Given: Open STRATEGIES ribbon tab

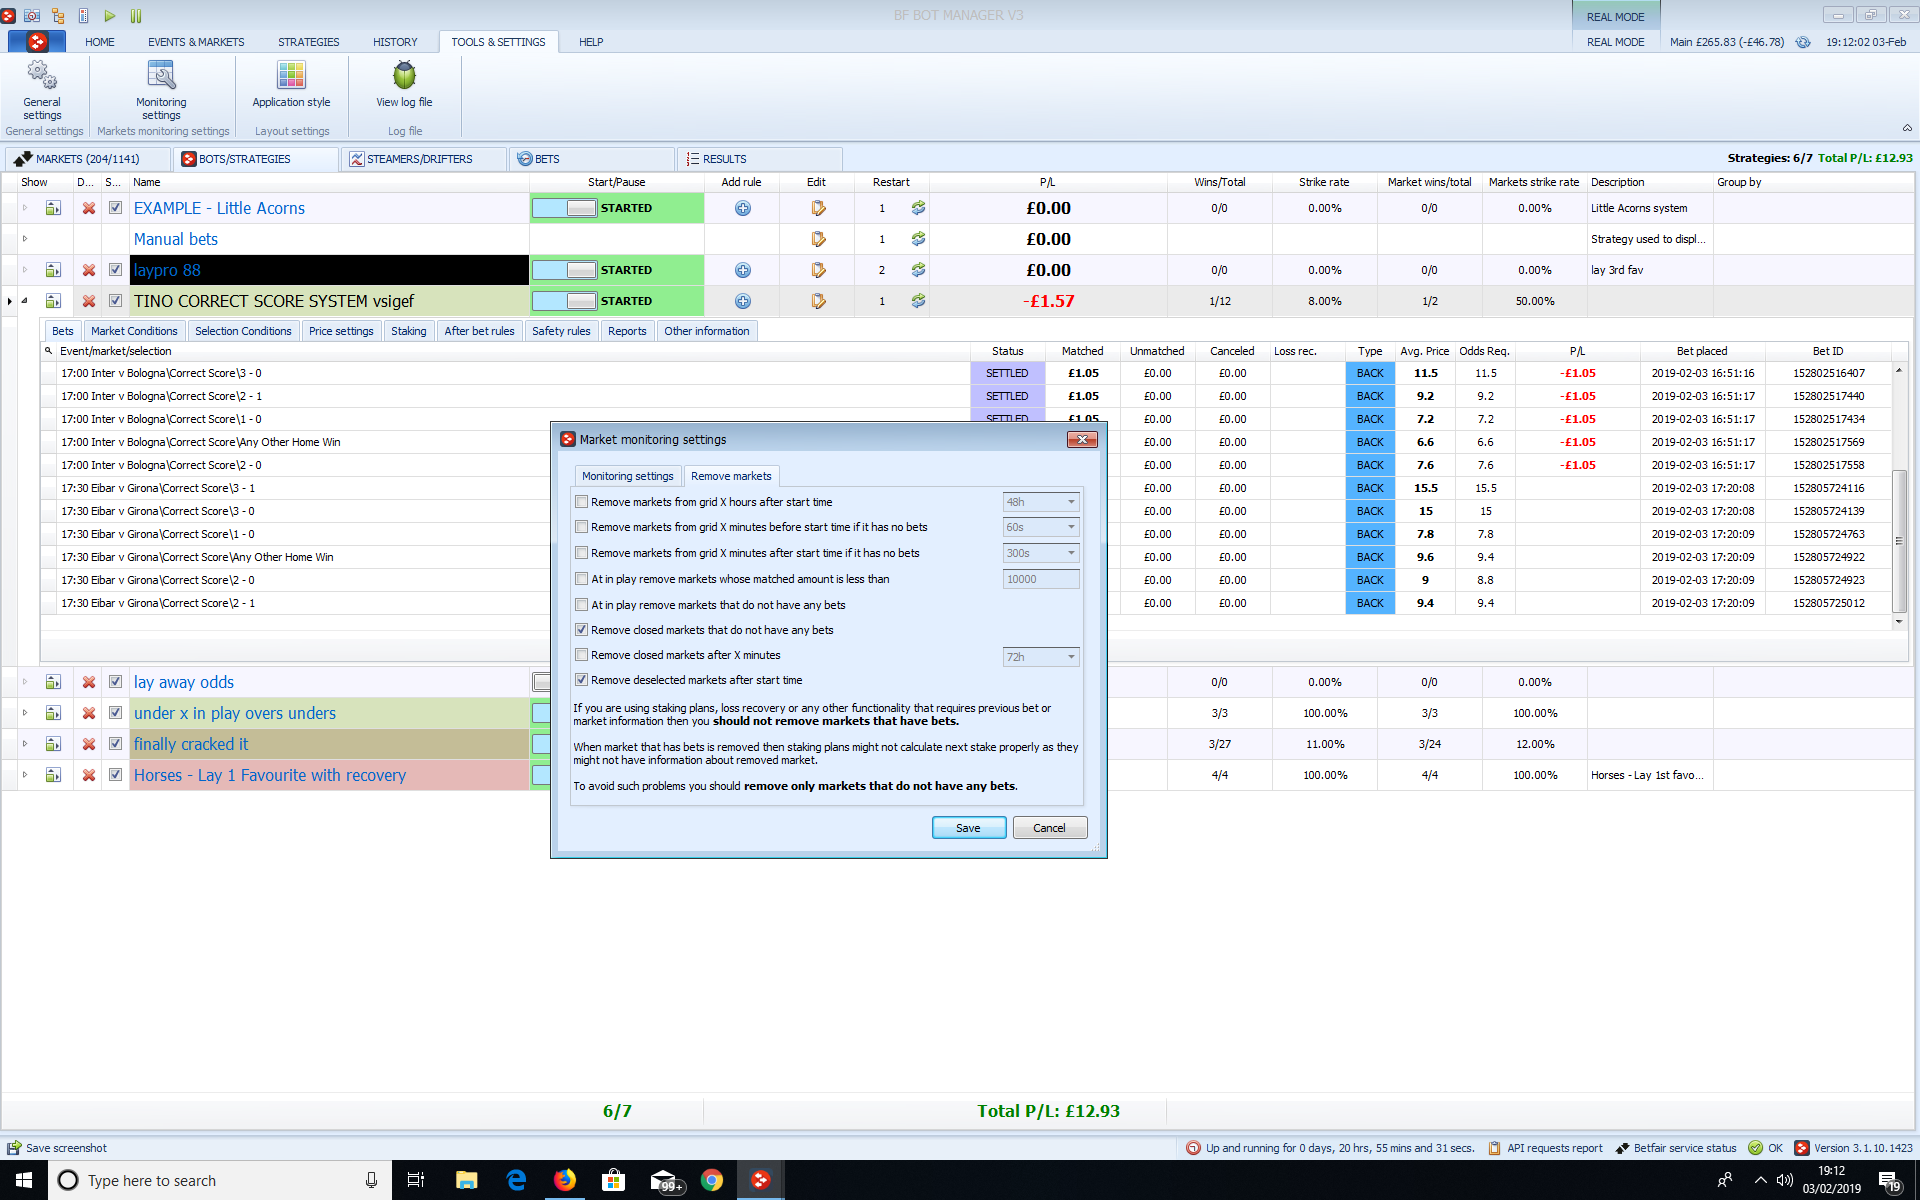Looking at the screenshot, I should tap(308, 42).
